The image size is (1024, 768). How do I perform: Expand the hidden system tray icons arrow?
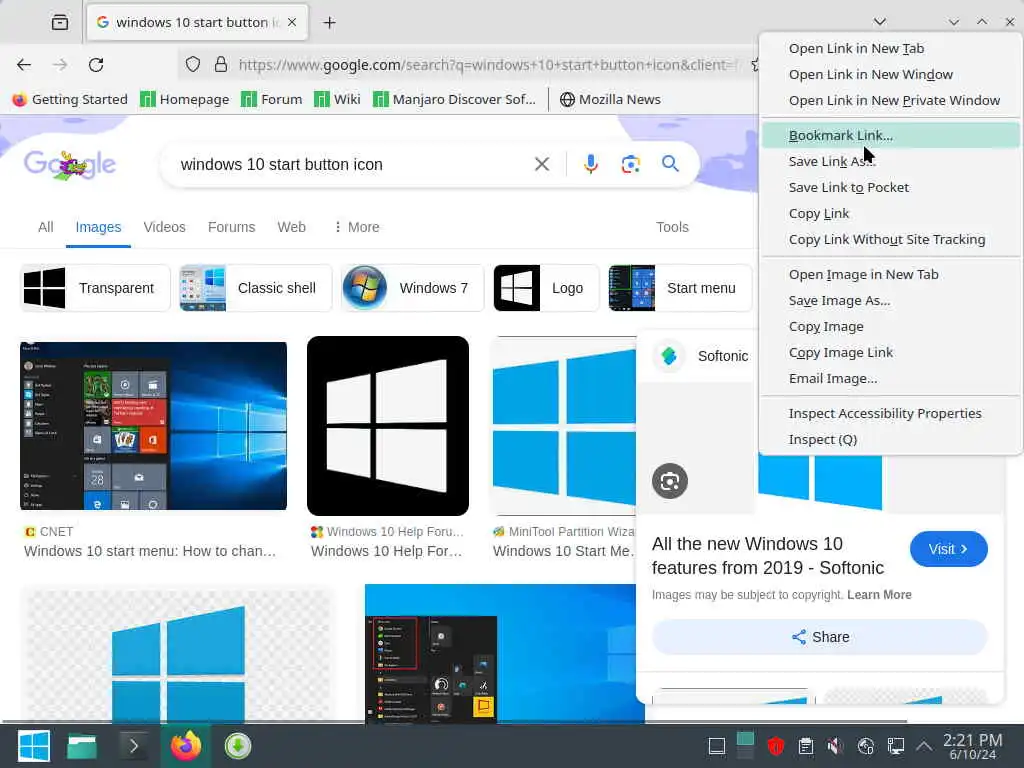923,746
